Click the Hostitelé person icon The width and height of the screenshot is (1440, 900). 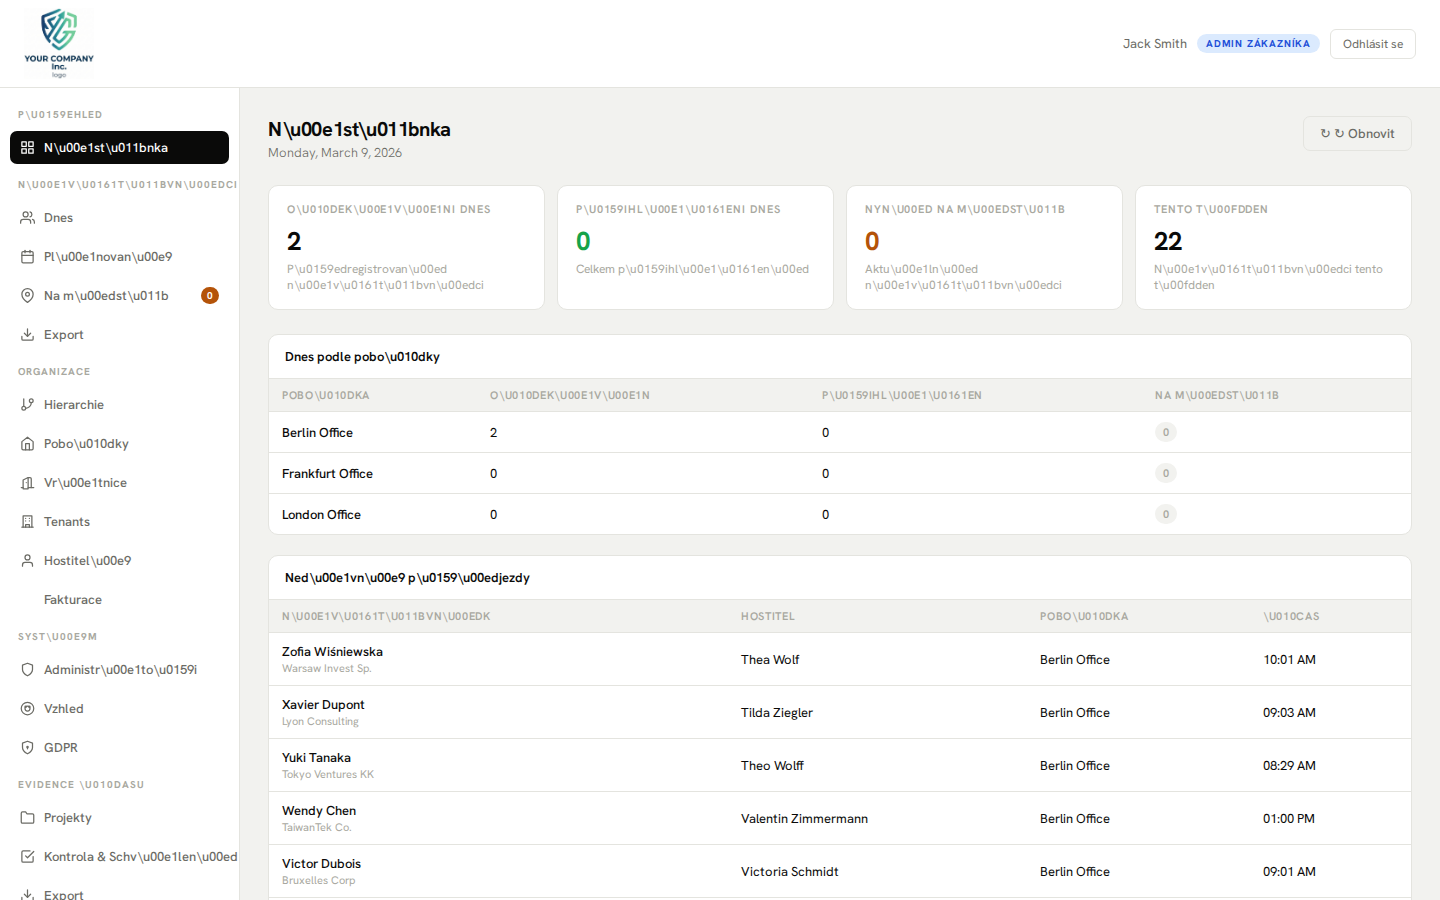tap(27, 560)
